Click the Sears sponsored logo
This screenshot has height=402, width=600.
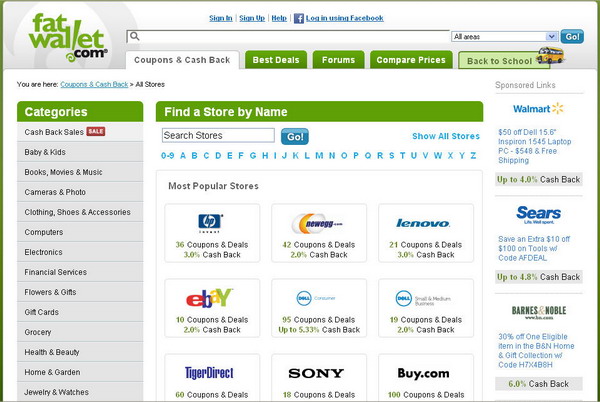538,215
